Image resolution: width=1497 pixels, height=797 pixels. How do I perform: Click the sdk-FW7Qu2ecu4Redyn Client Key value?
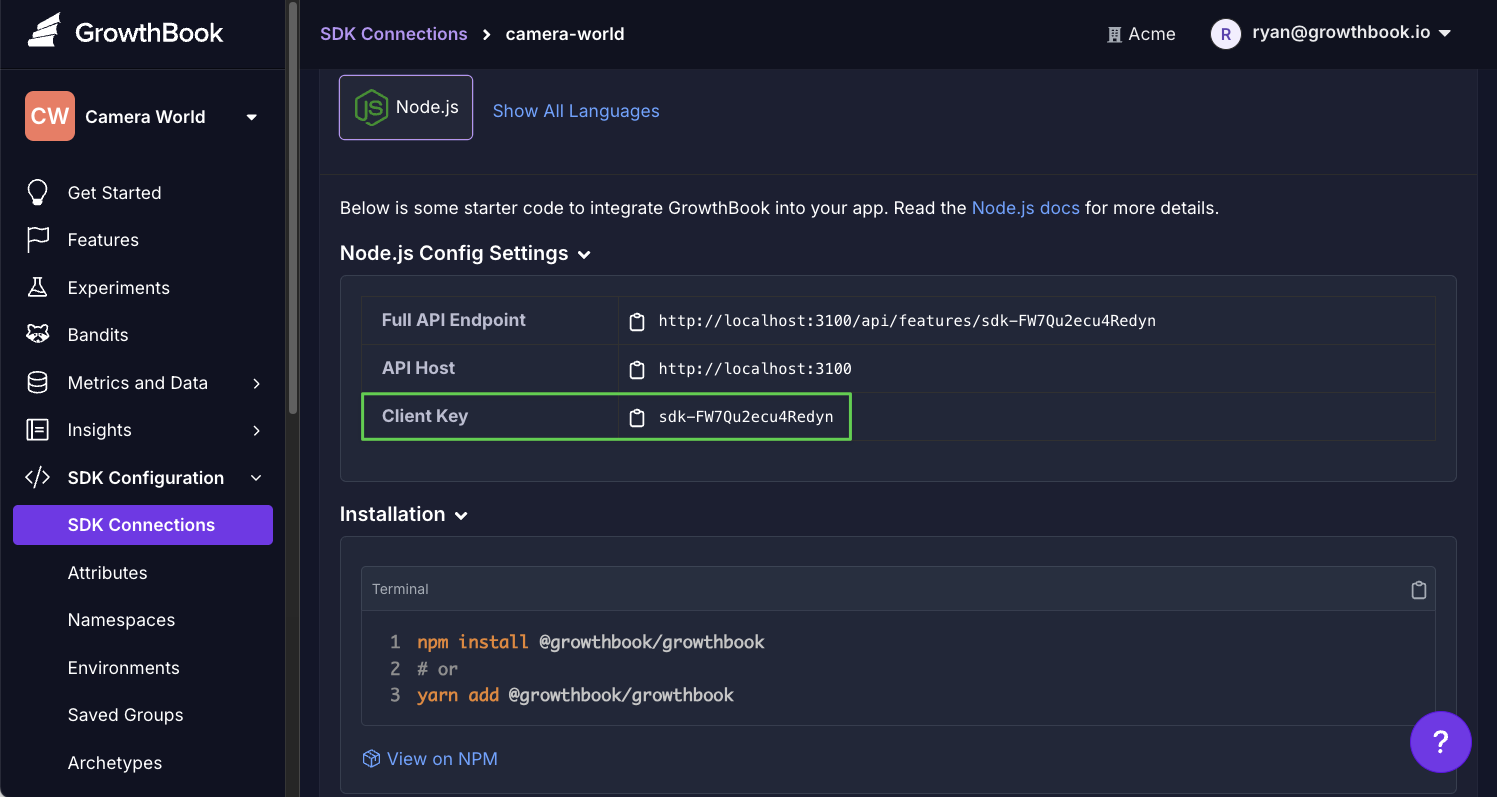click(x=746, y=417)
